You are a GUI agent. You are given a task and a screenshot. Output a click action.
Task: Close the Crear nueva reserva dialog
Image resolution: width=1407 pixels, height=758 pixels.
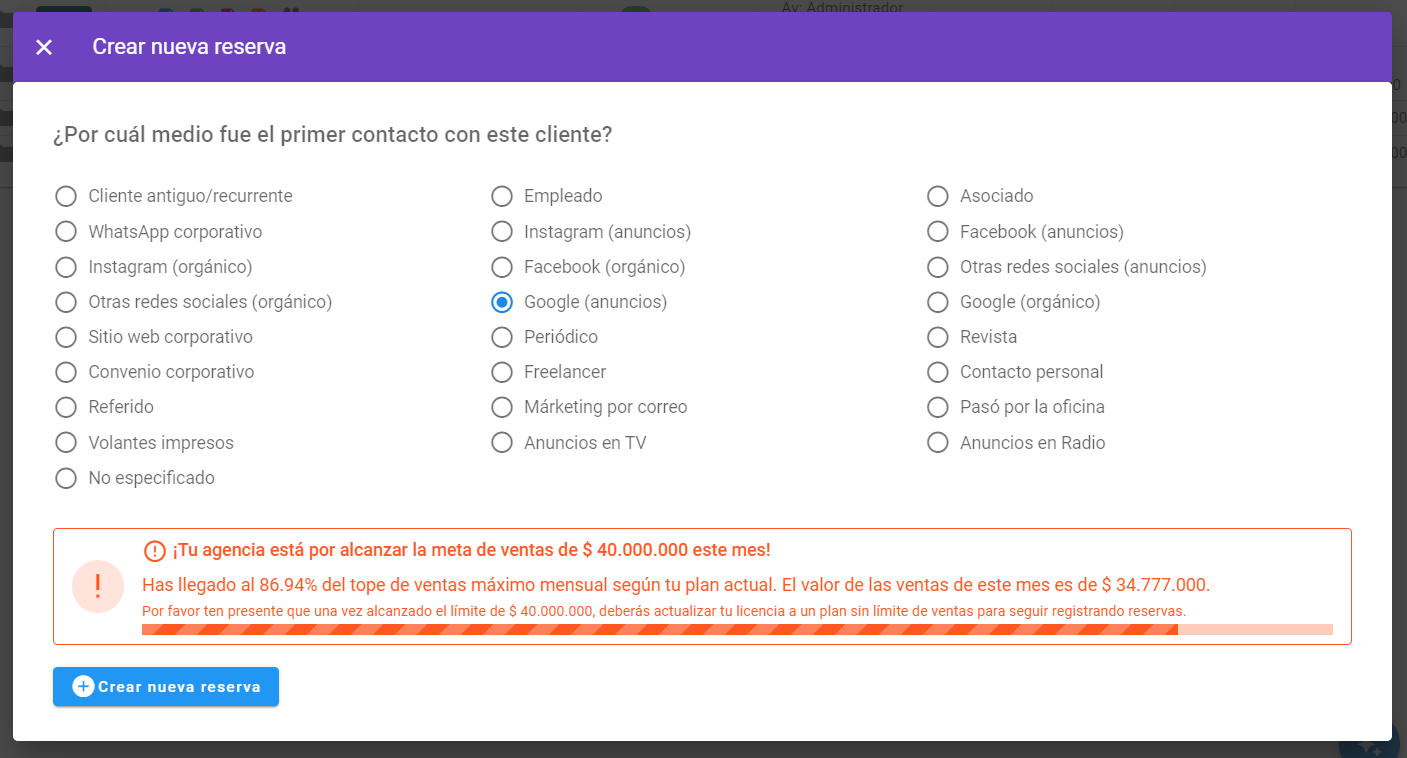(x=44, y=47)
